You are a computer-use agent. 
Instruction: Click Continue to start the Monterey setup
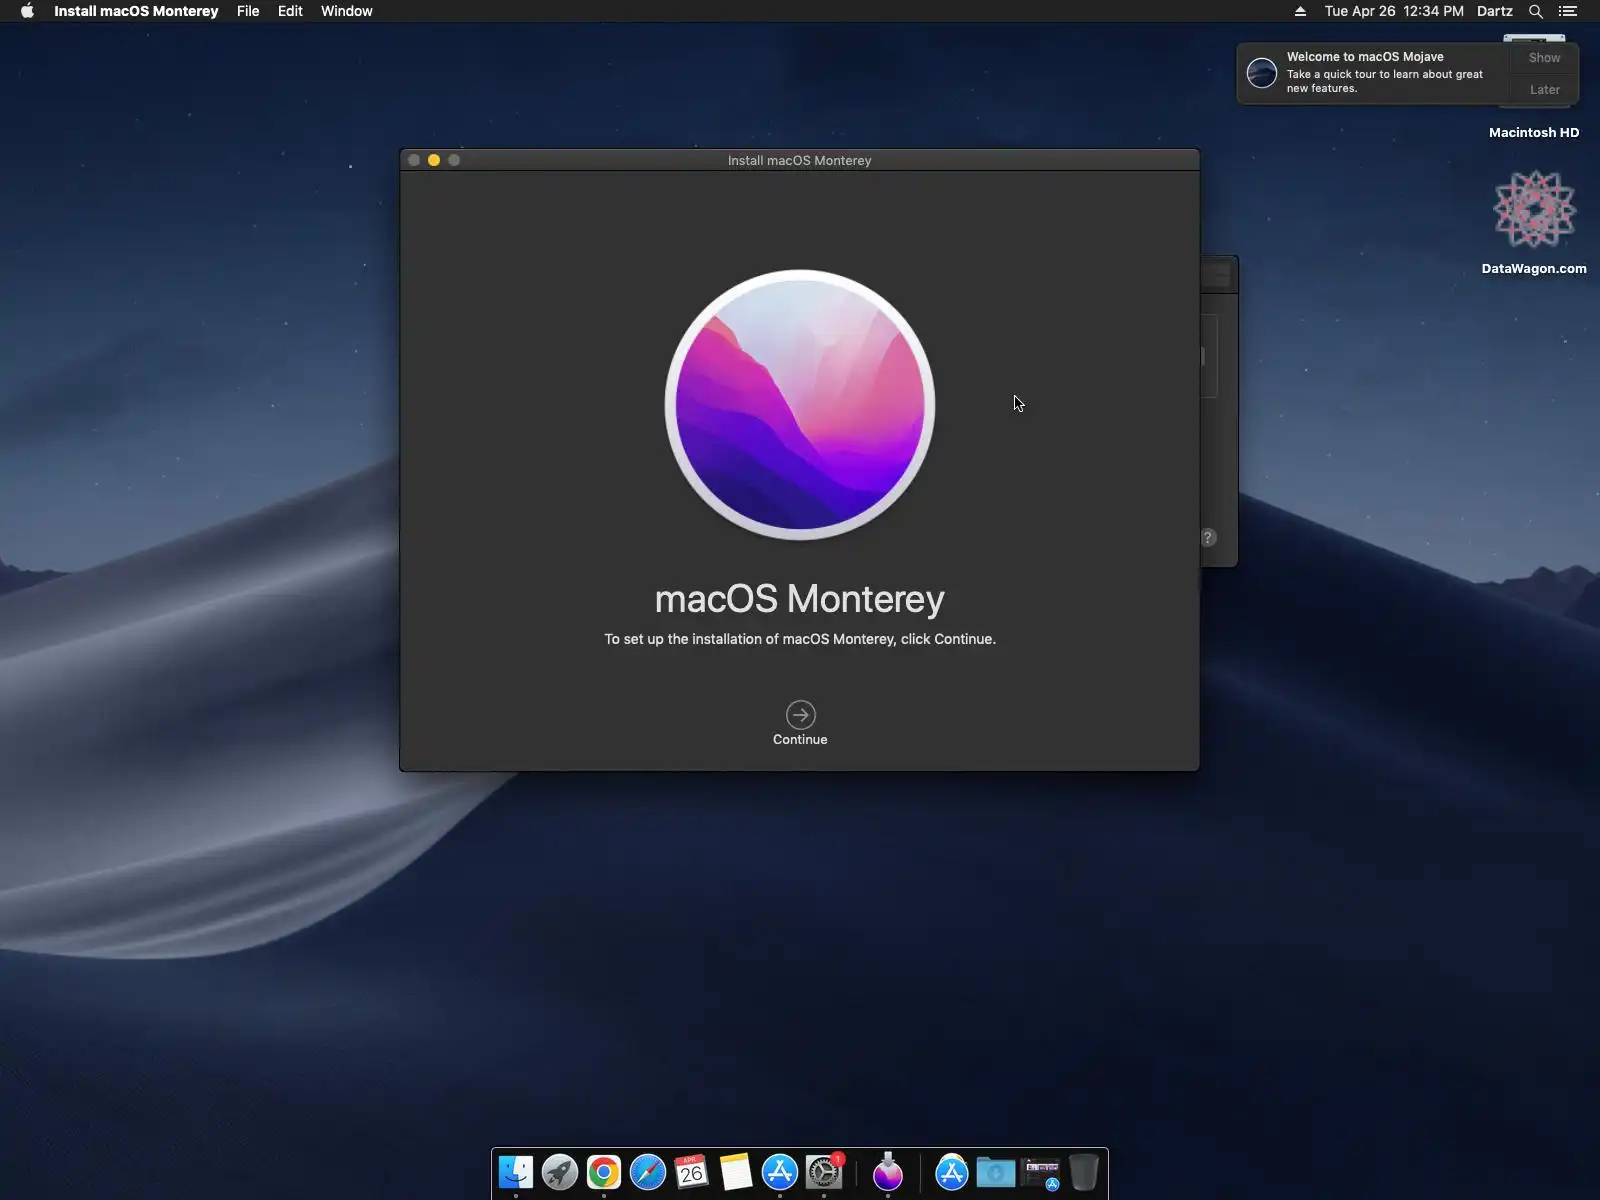800,724
